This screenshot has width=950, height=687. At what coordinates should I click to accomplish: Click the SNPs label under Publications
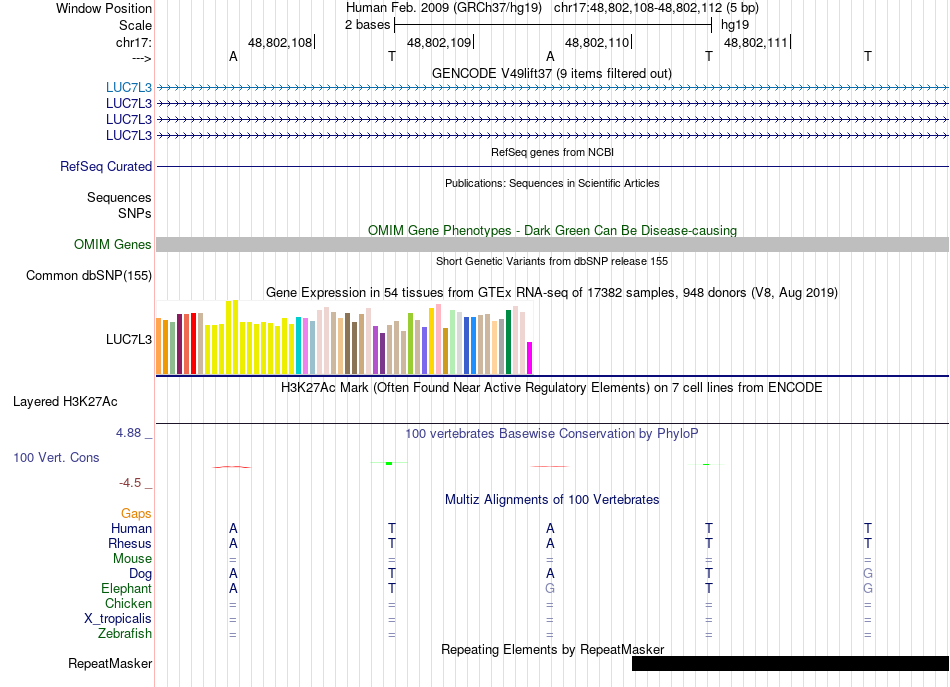click(x=135, y=213)
